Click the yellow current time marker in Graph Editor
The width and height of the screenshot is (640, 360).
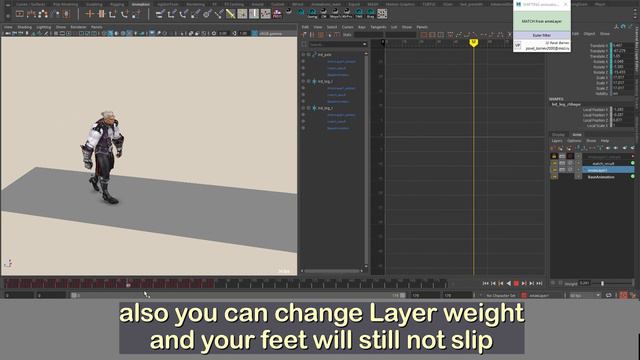473,42
